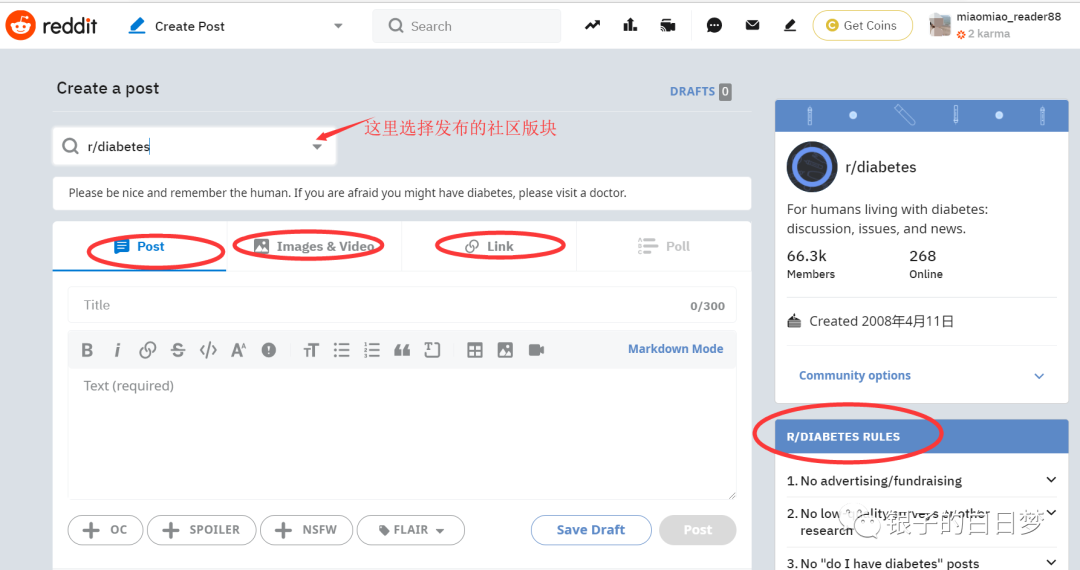This screenshot has width=1080, height=570.
Task: Insert a video in the editor
Action: click(537, 350)
